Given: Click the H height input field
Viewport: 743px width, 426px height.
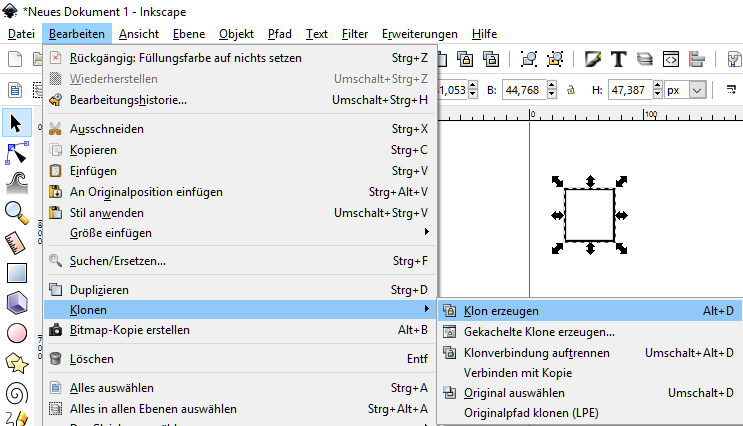Looking at the screenshot, I should click(x=630, y=90).
